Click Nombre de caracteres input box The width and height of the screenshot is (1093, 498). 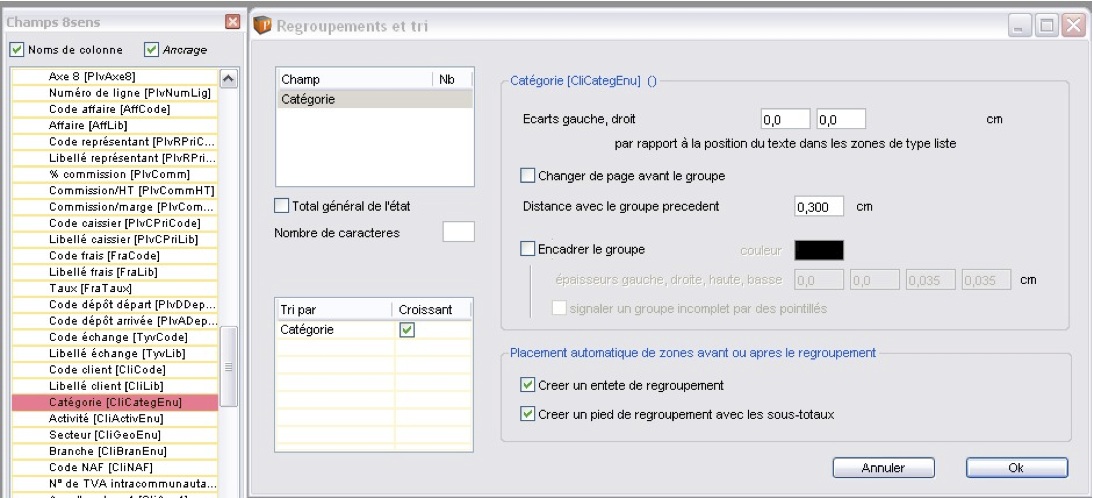click(459, 232)
